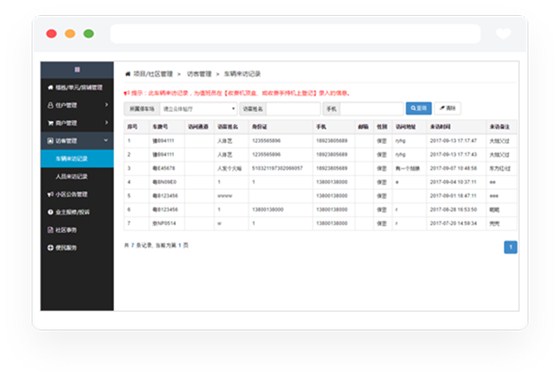Viewport: 560px width, 378px height.
Task: Click the megaphone icon of 小区公告管理
Action: (x=50, y=194)
